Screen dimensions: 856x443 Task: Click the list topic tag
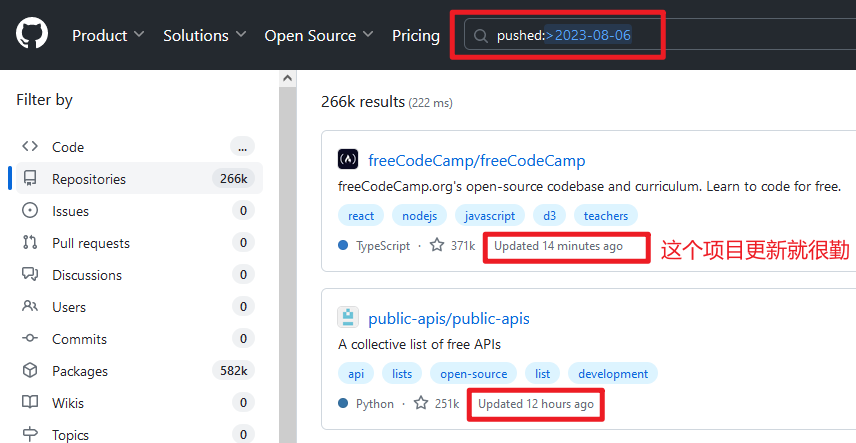[x=543, y=374]
